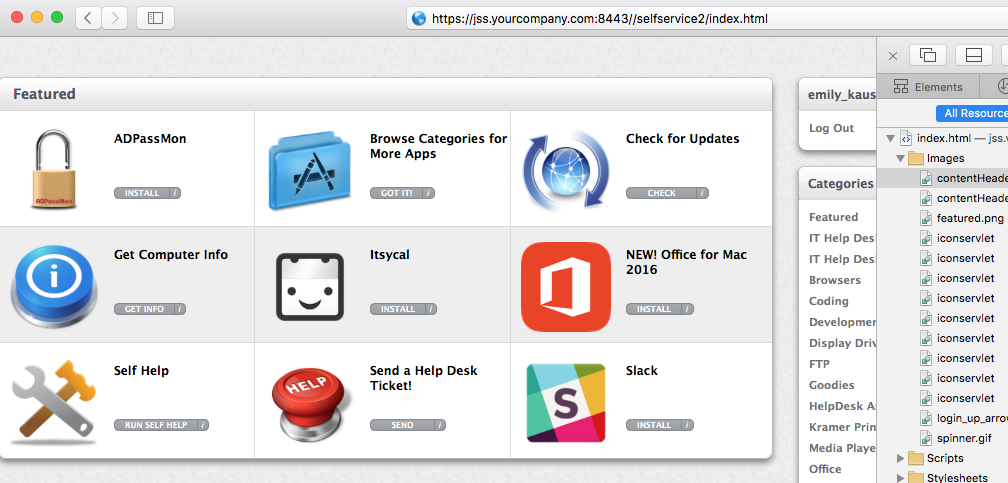1008x483 pixels.
Task: Expand the Stylesheets folder
Action: (901, 478)
